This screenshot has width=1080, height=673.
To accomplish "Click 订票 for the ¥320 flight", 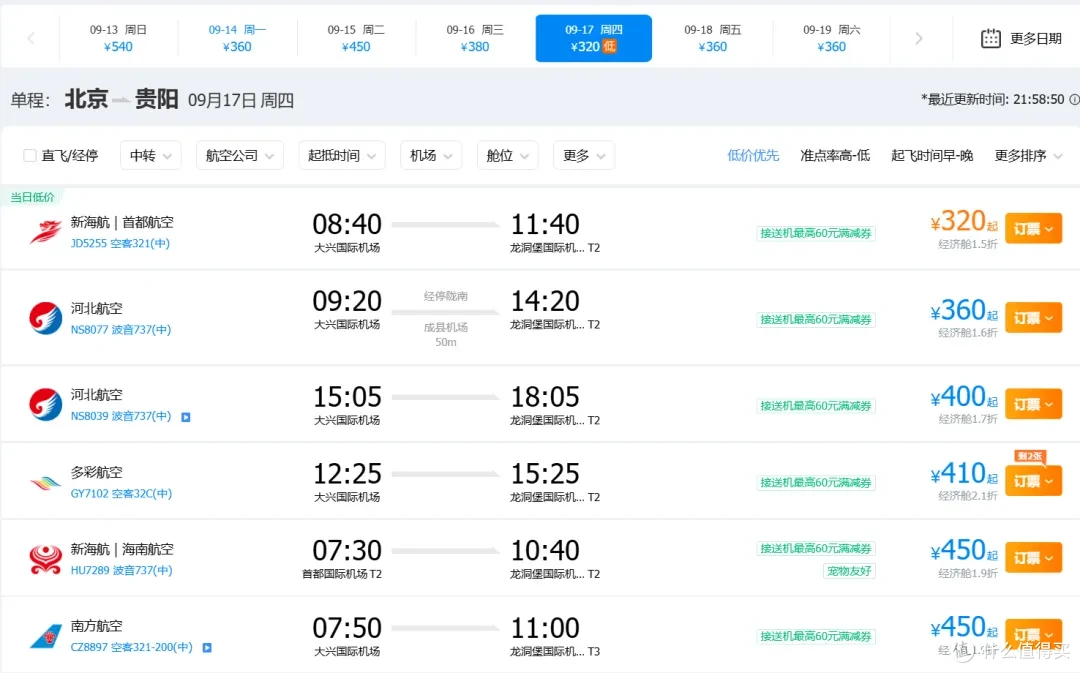I will 1033,229.
